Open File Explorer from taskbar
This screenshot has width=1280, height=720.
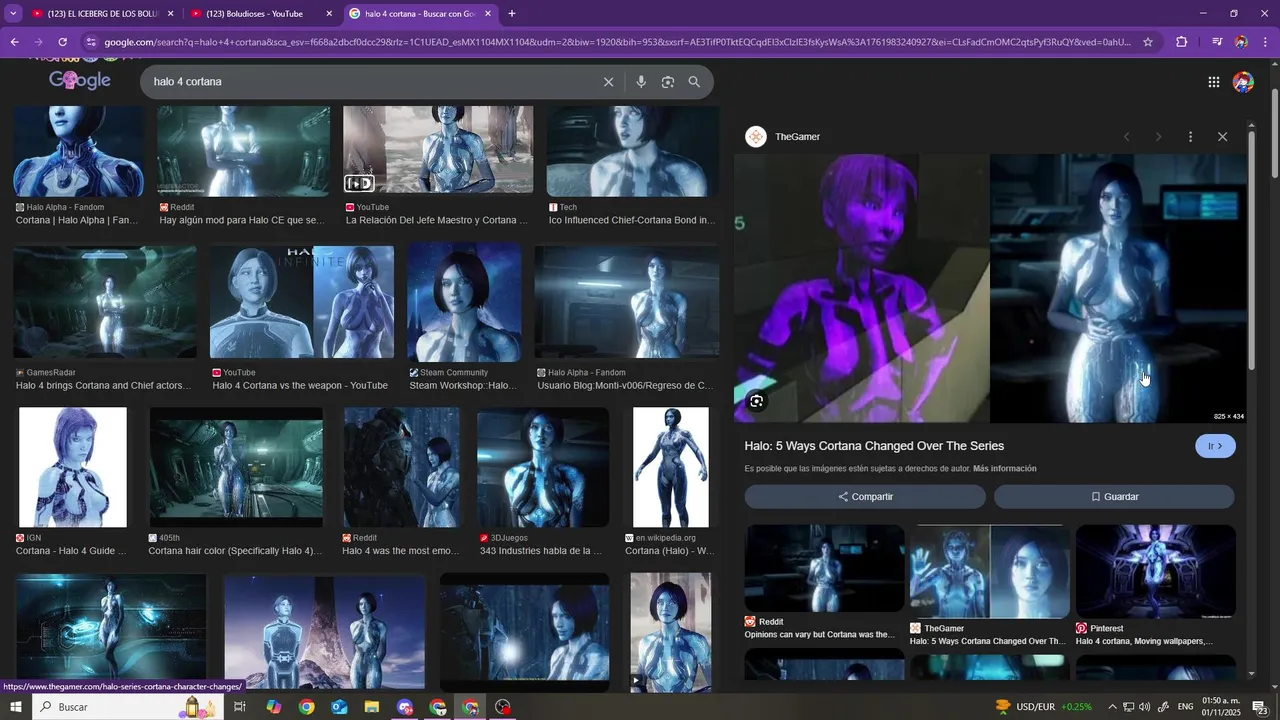pos(372,707)
